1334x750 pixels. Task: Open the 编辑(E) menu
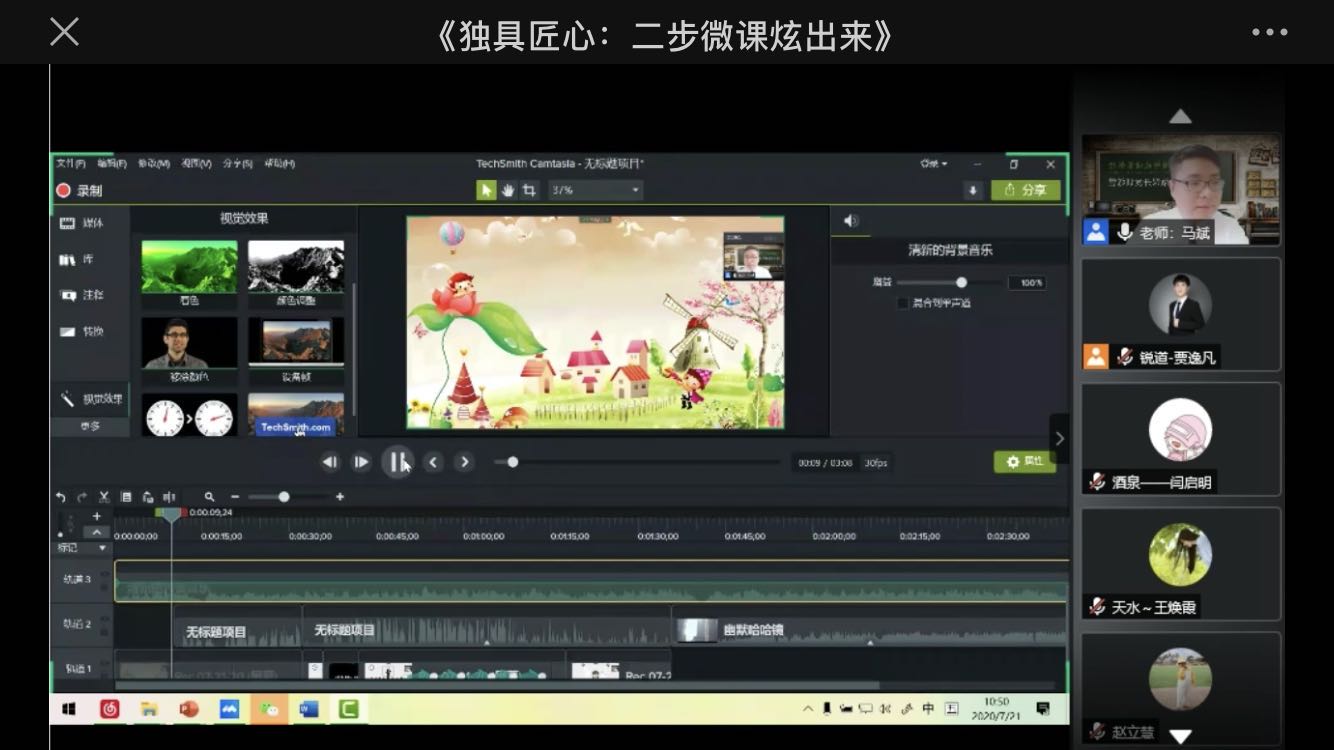point(111,164)
